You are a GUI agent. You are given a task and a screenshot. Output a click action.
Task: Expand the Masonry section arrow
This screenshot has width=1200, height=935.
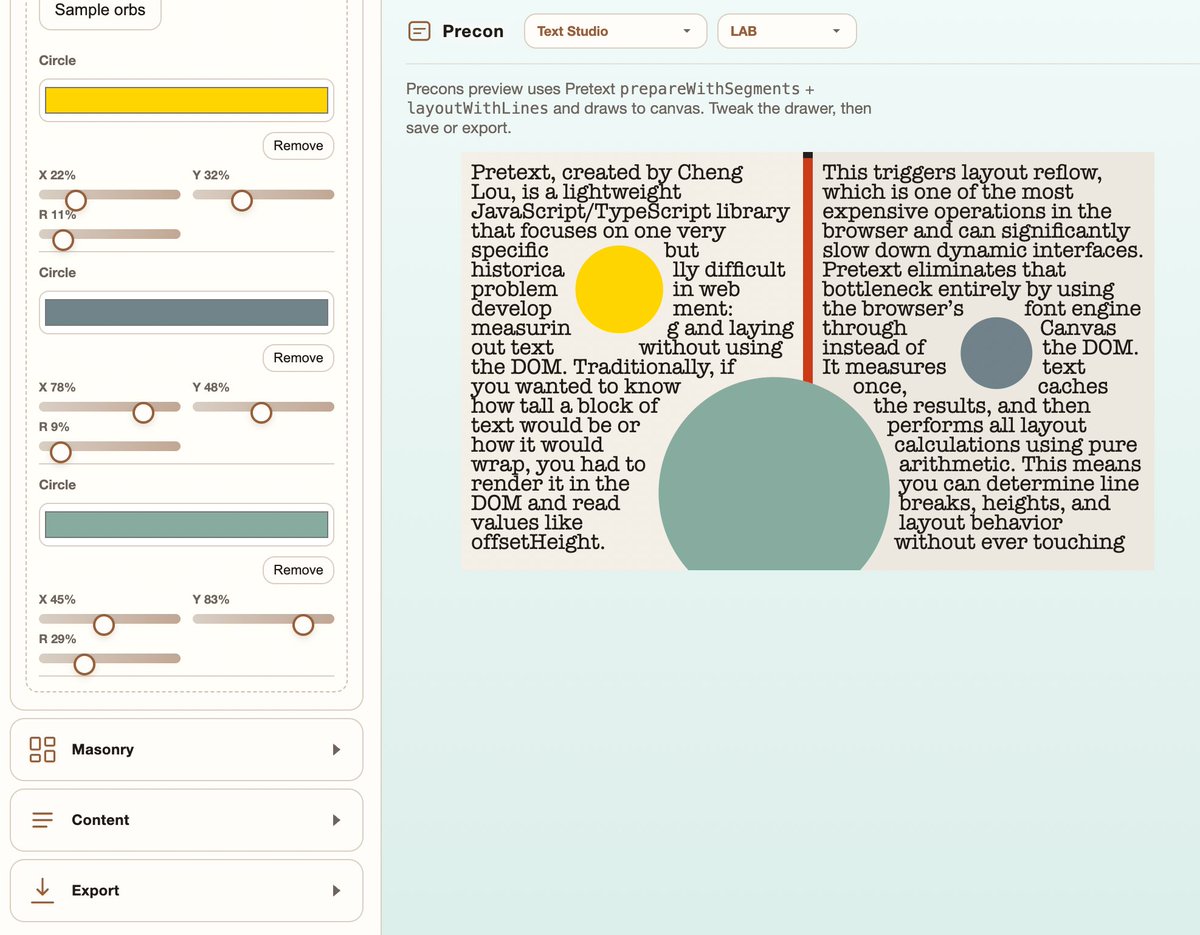point(336,749)
